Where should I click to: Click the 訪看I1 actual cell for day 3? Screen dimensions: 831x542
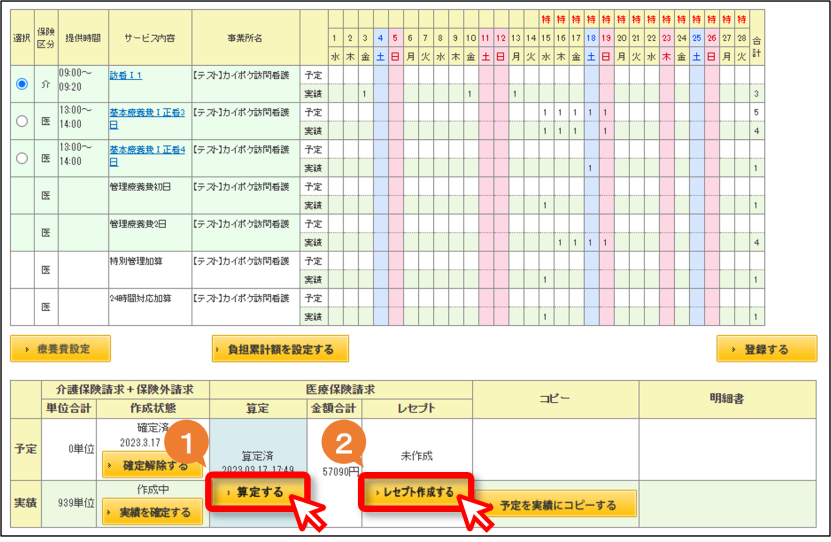pyautogui.click(x=365, y=94)
